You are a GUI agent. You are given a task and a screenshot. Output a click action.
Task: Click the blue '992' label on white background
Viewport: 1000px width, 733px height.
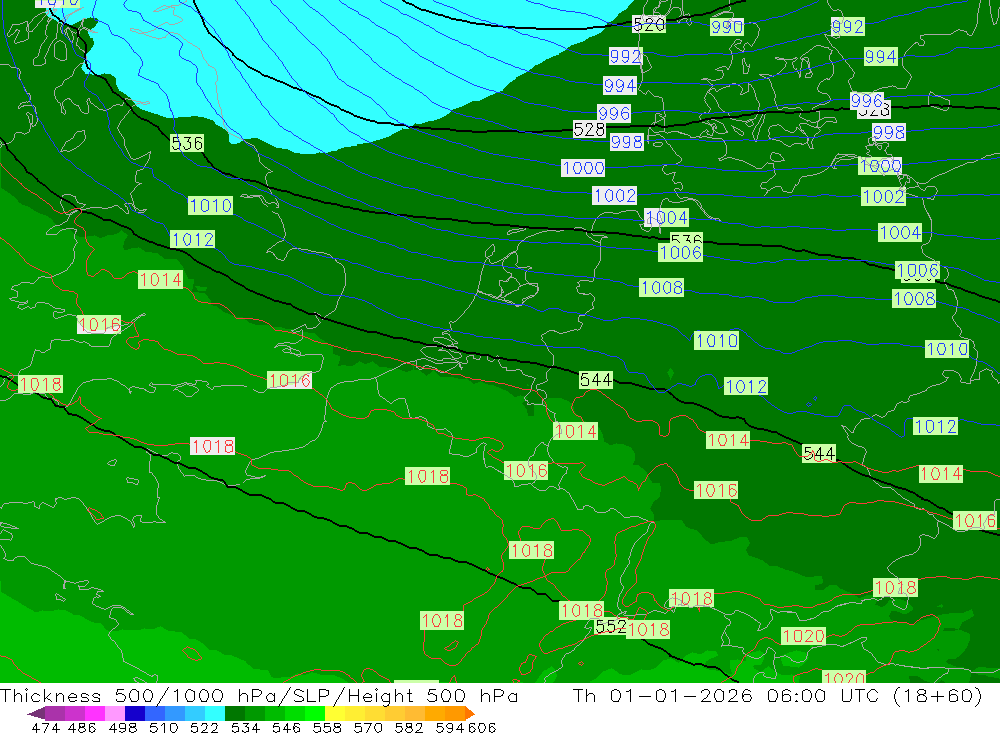(x=625, y=56)
